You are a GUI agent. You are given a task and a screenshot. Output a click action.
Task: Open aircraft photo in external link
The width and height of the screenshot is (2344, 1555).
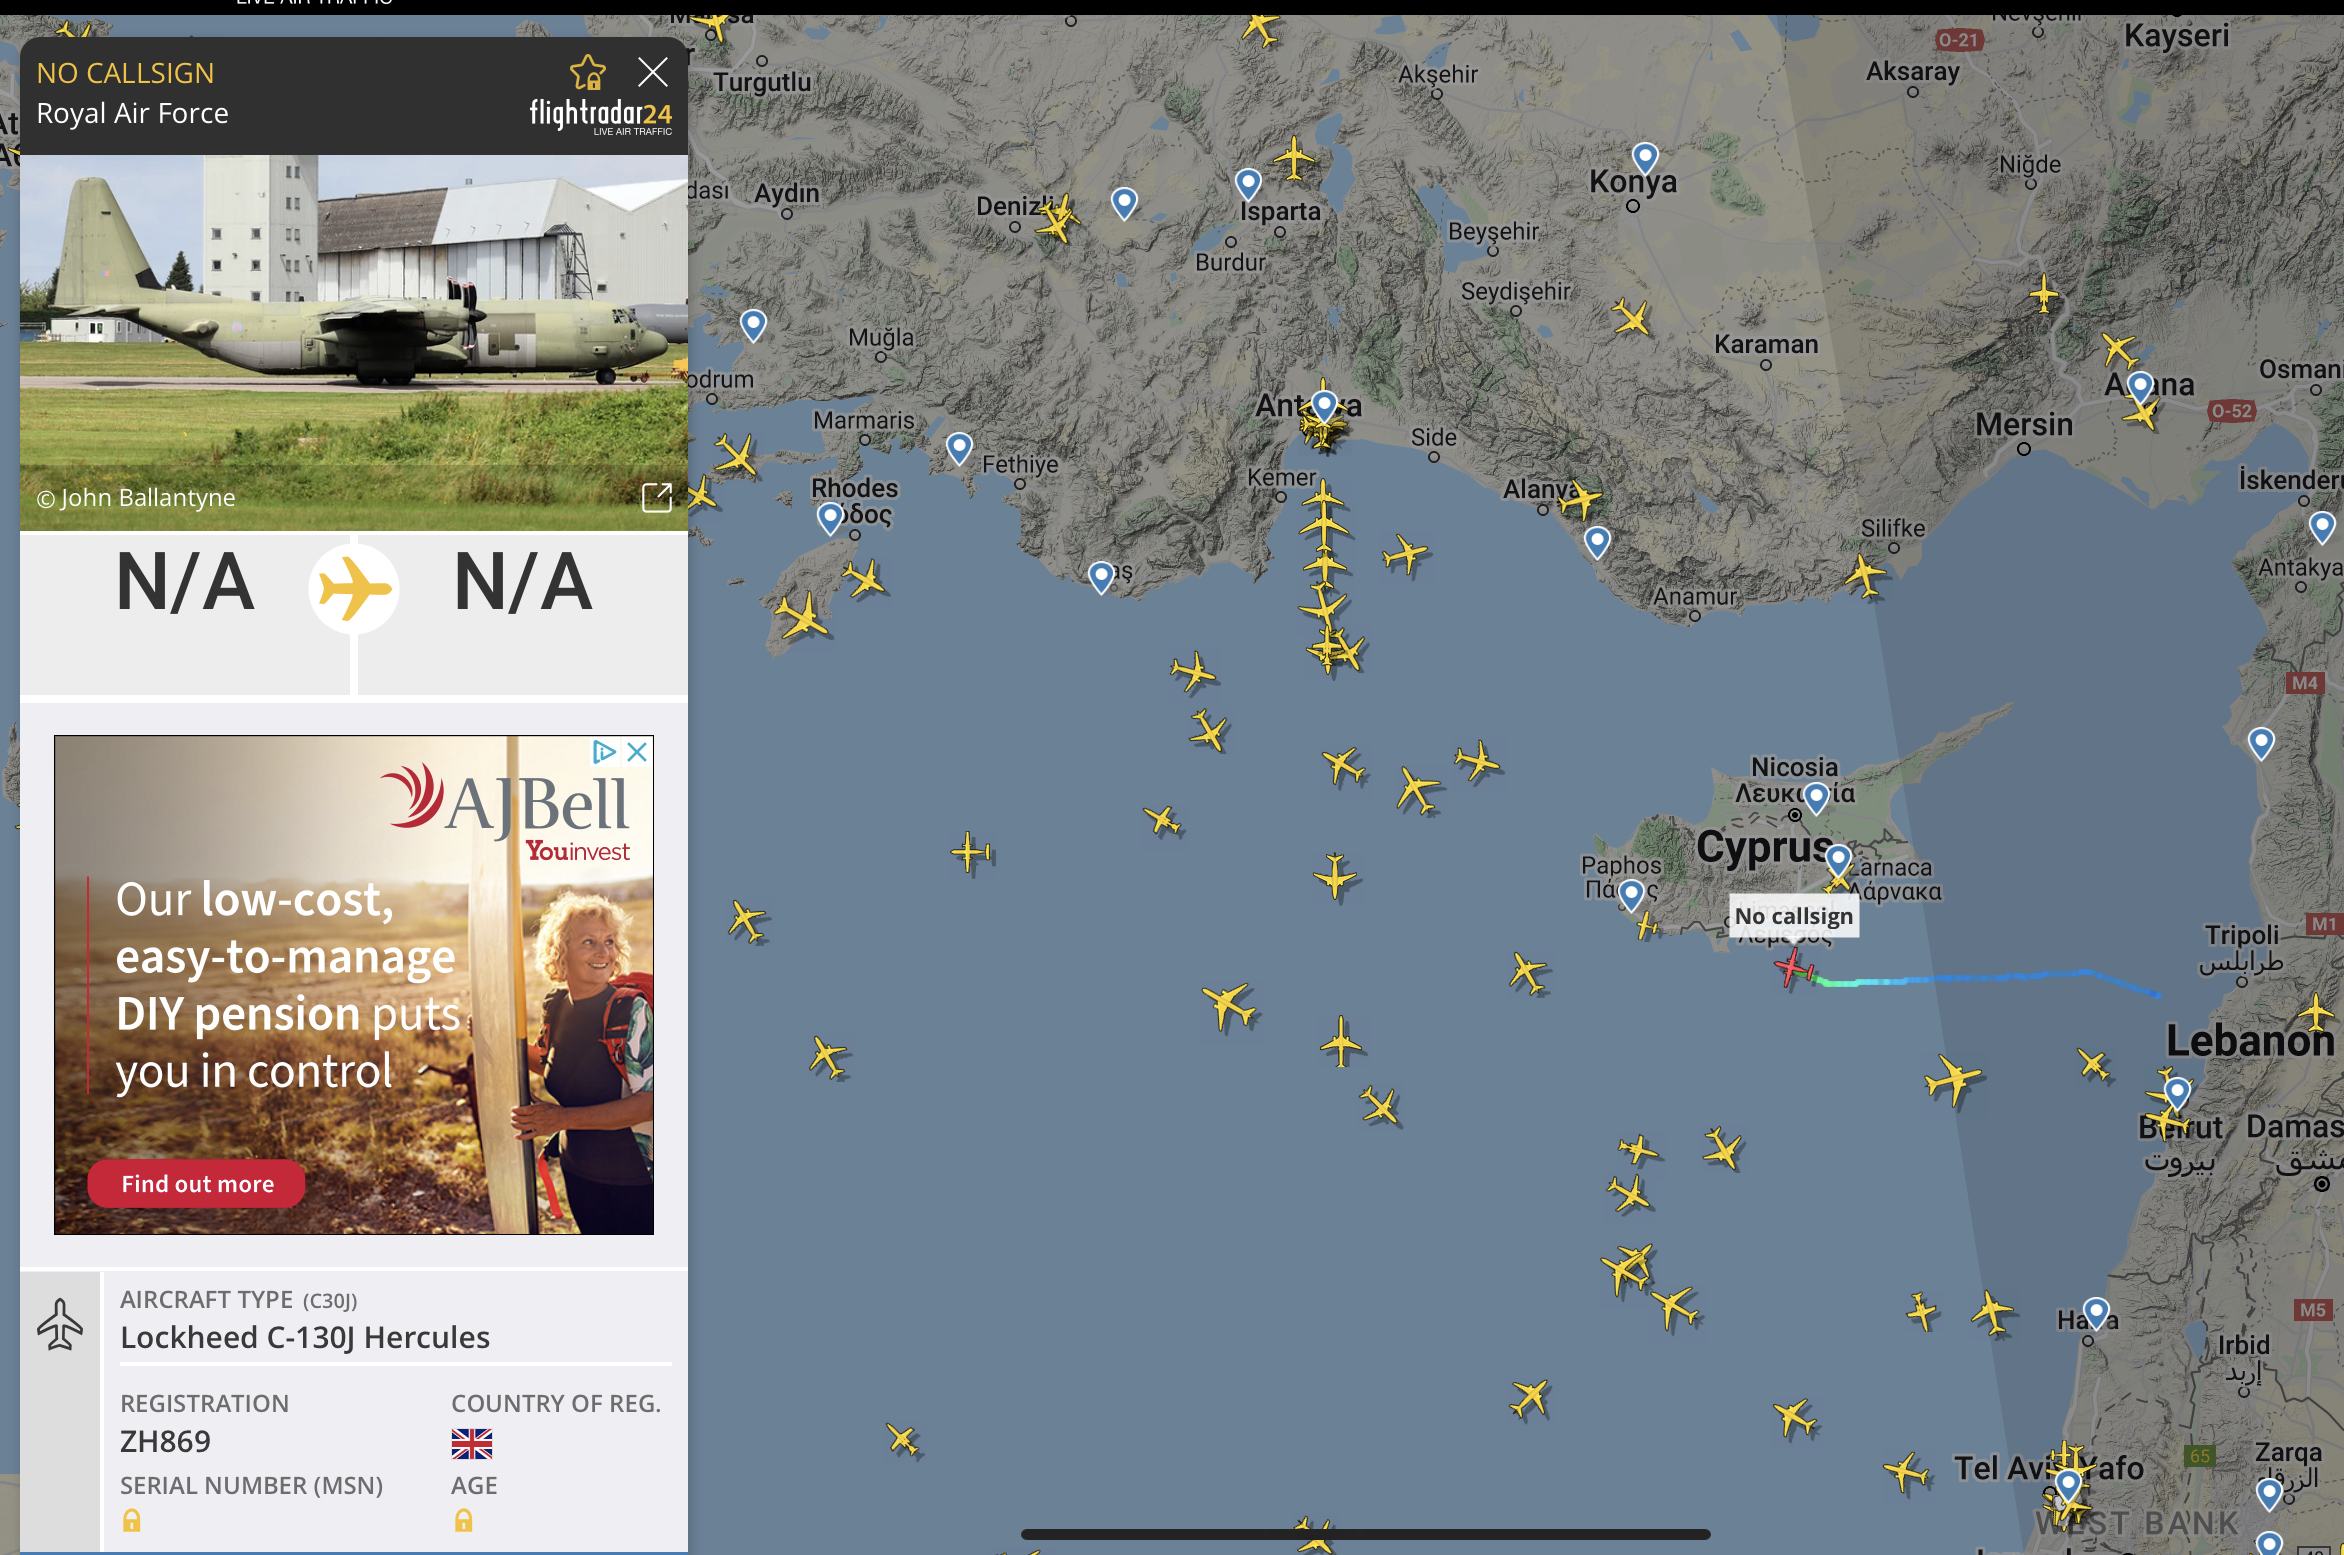click(656, 497)
